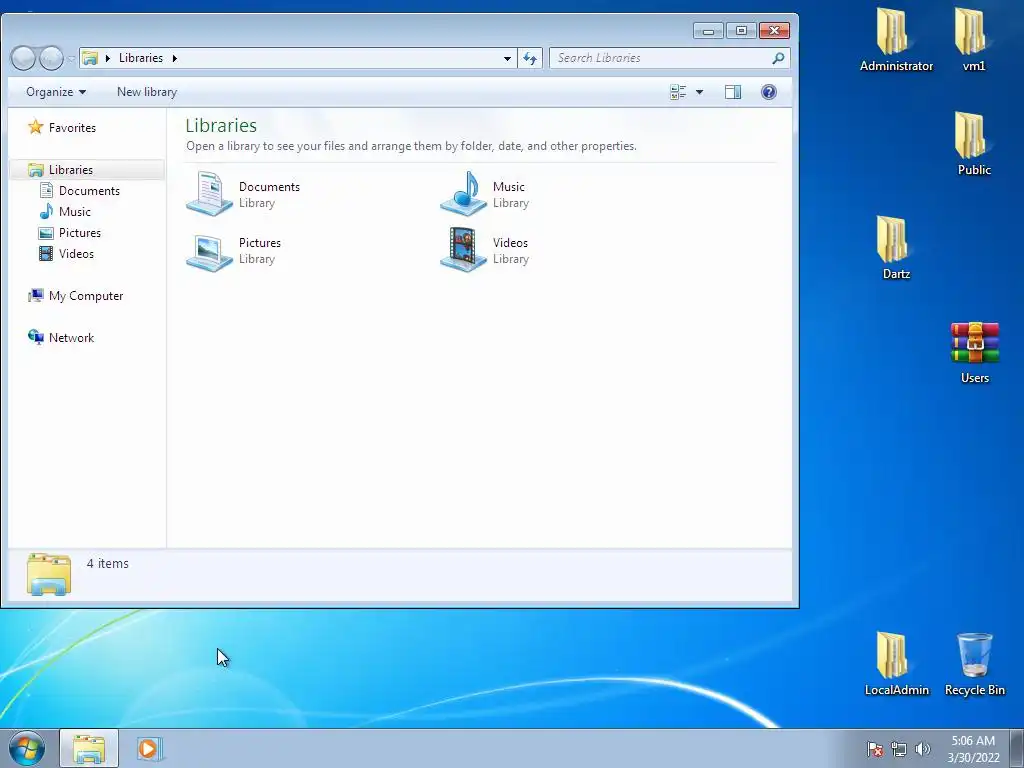This screenshot has height=768, width=1024.
Task: Click network tray icon
Action: (x=899, y=749)
